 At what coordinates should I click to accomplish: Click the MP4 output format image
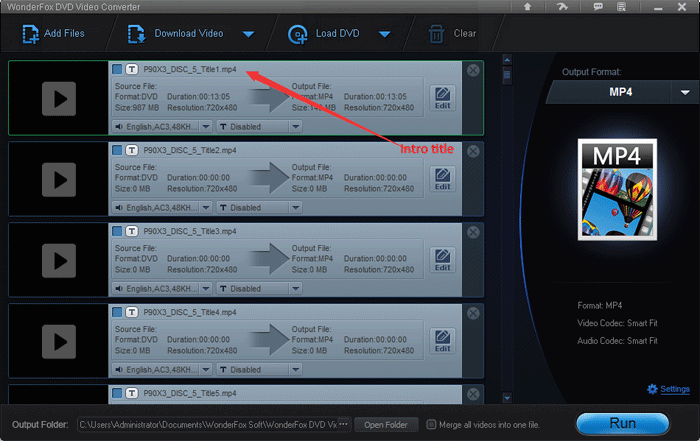(x=617, y=190)
